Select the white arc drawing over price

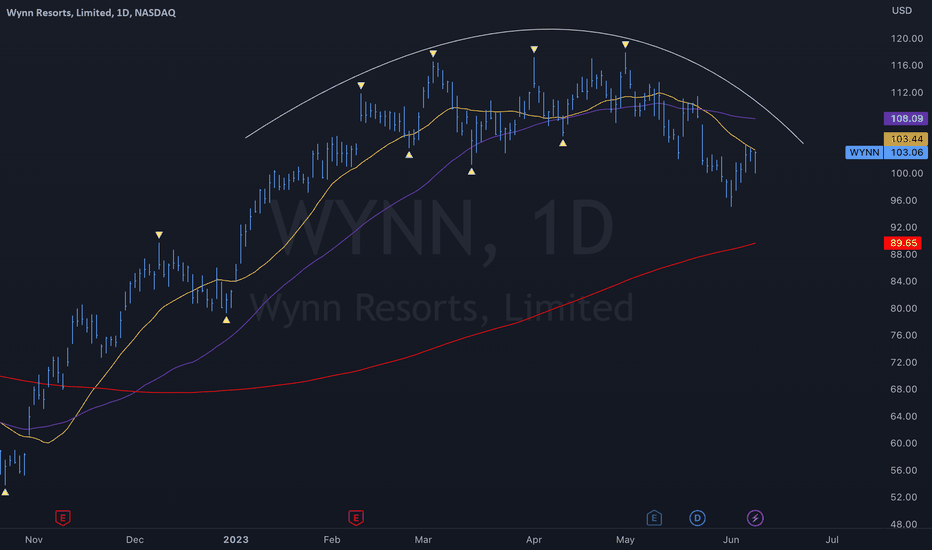[x=550, y=29]
